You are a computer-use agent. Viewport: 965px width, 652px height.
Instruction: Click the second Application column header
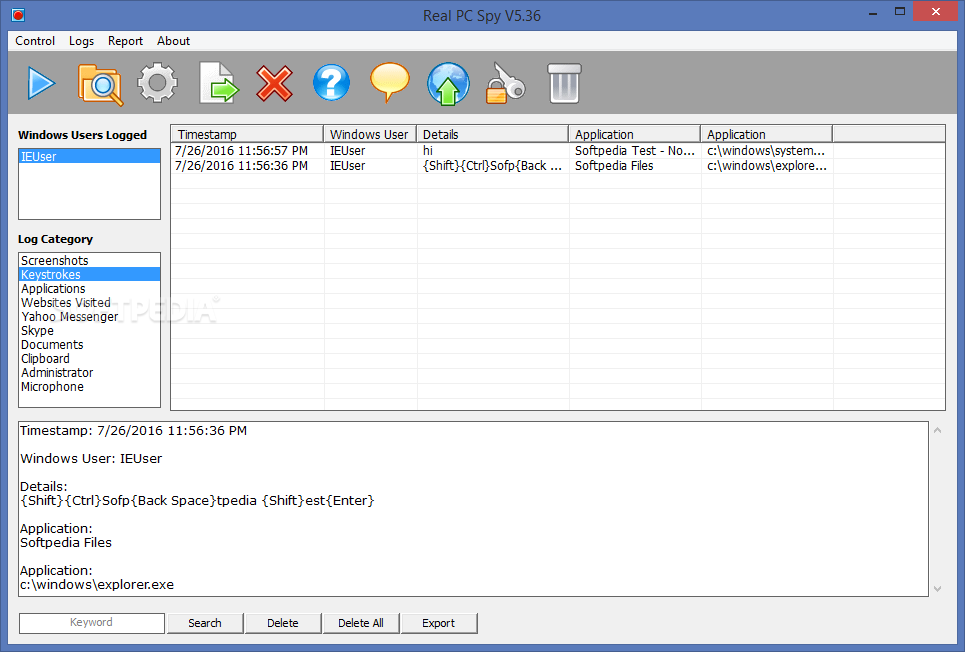click(x=767, y=134)
